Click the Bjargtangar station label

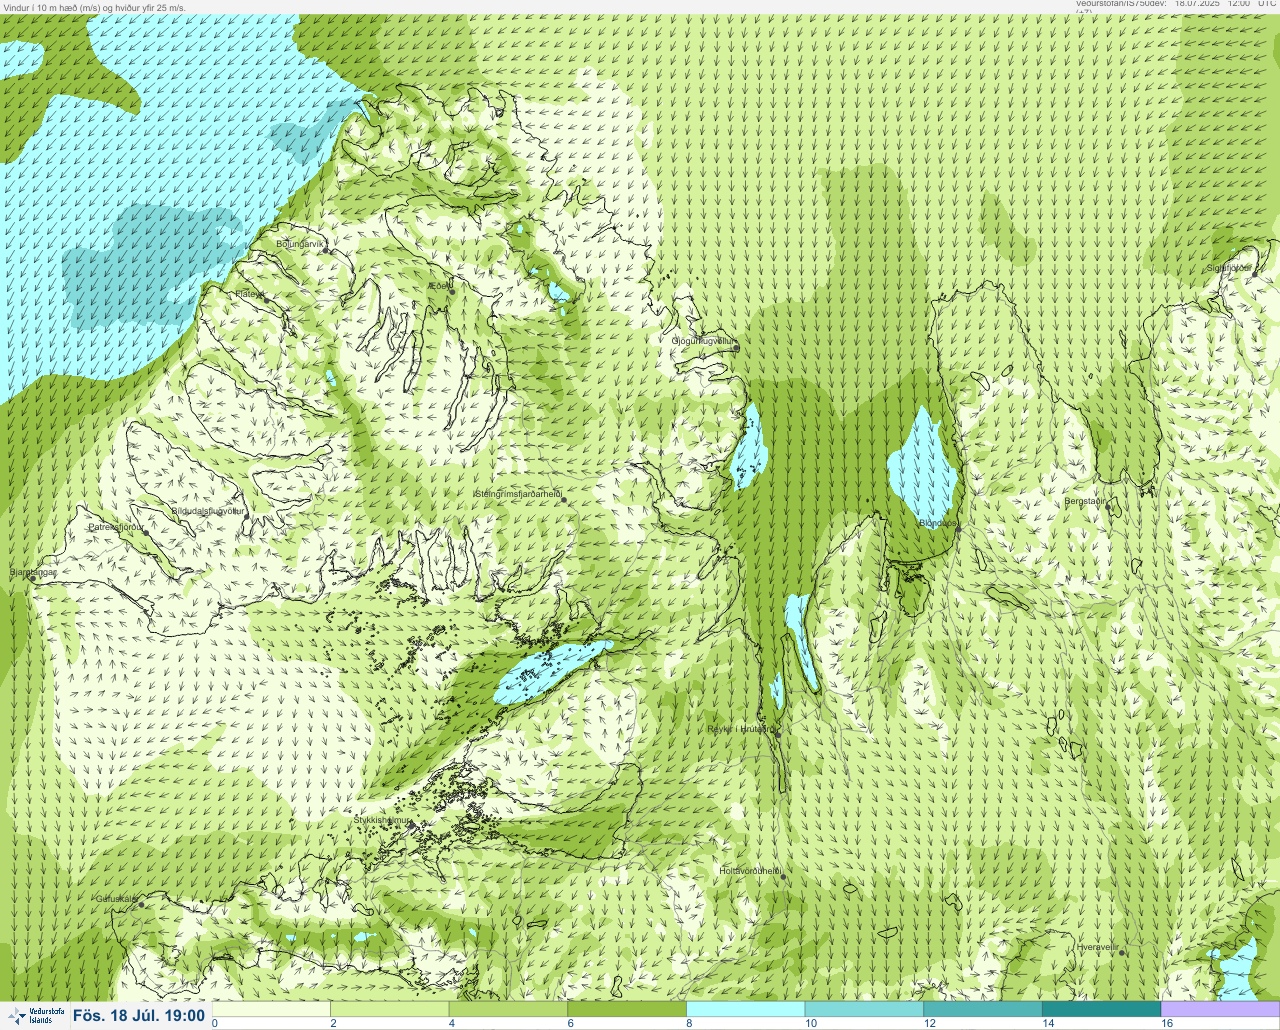pyautogui.click(x=32, y=572)
